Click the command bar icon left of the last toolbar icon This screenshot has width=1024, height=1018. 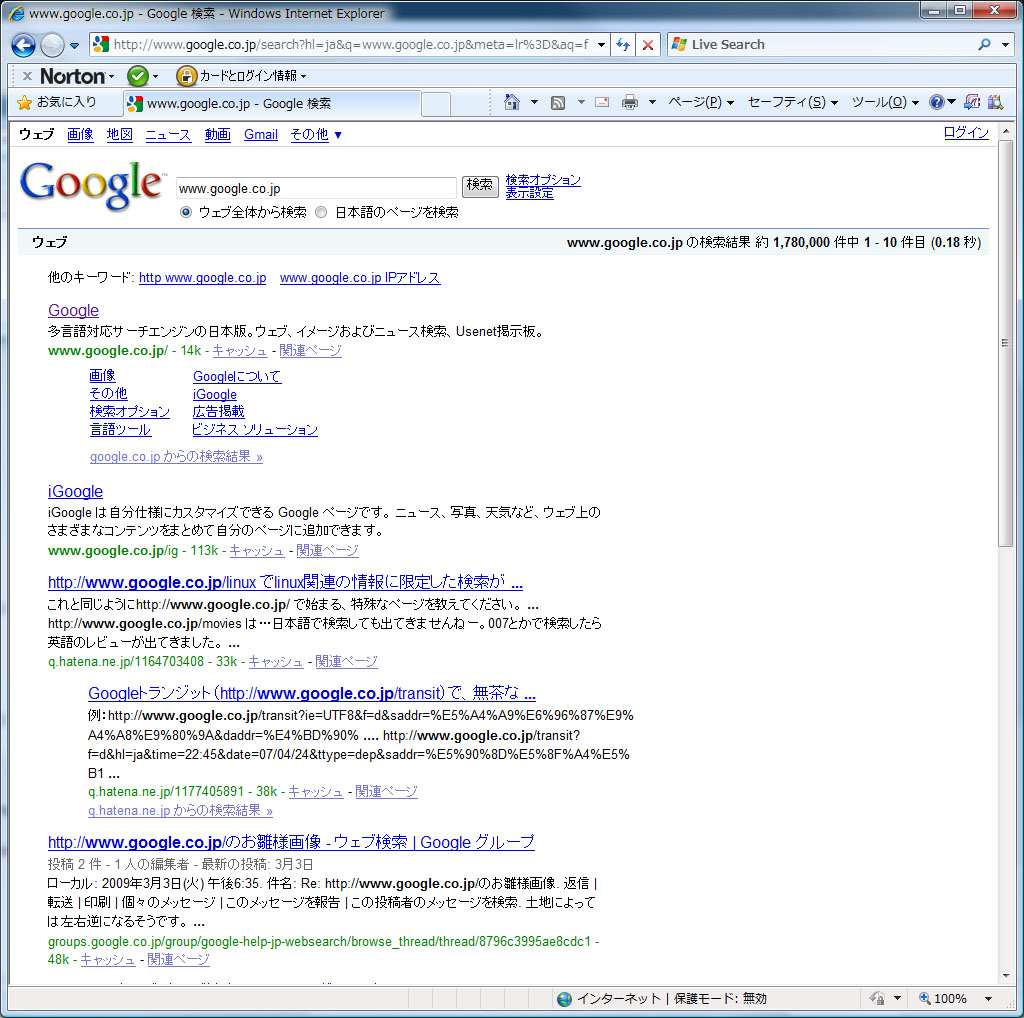click(972, 103)
